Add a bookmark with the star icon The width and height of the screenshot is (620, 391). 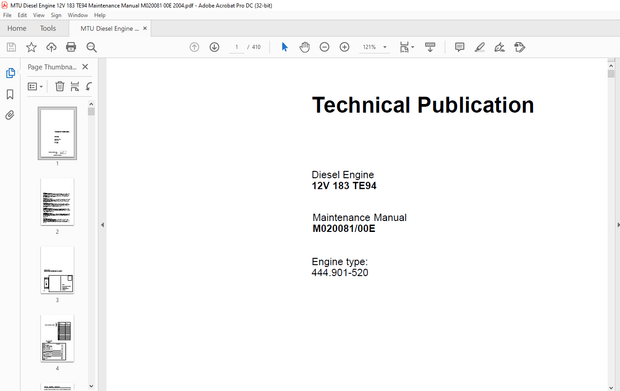click(31, 47)
